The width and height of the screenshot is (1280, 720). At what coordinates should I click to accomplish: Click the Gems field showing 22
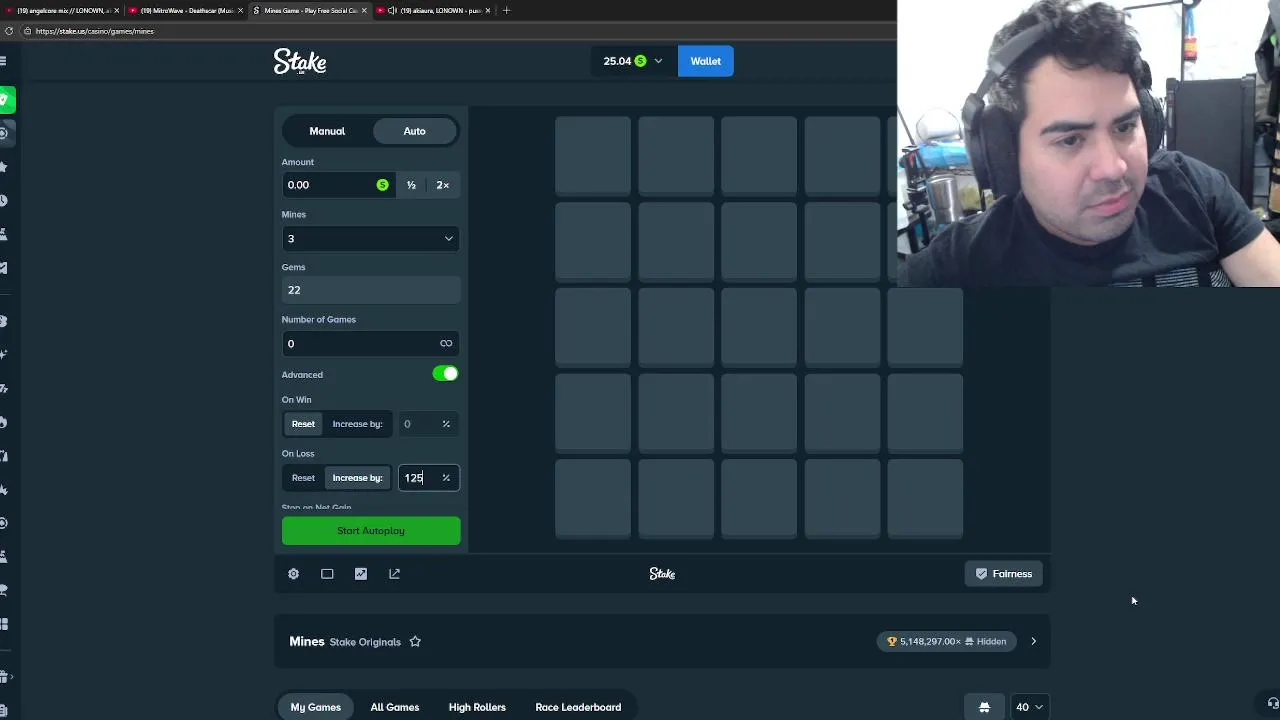click(371, 290)
